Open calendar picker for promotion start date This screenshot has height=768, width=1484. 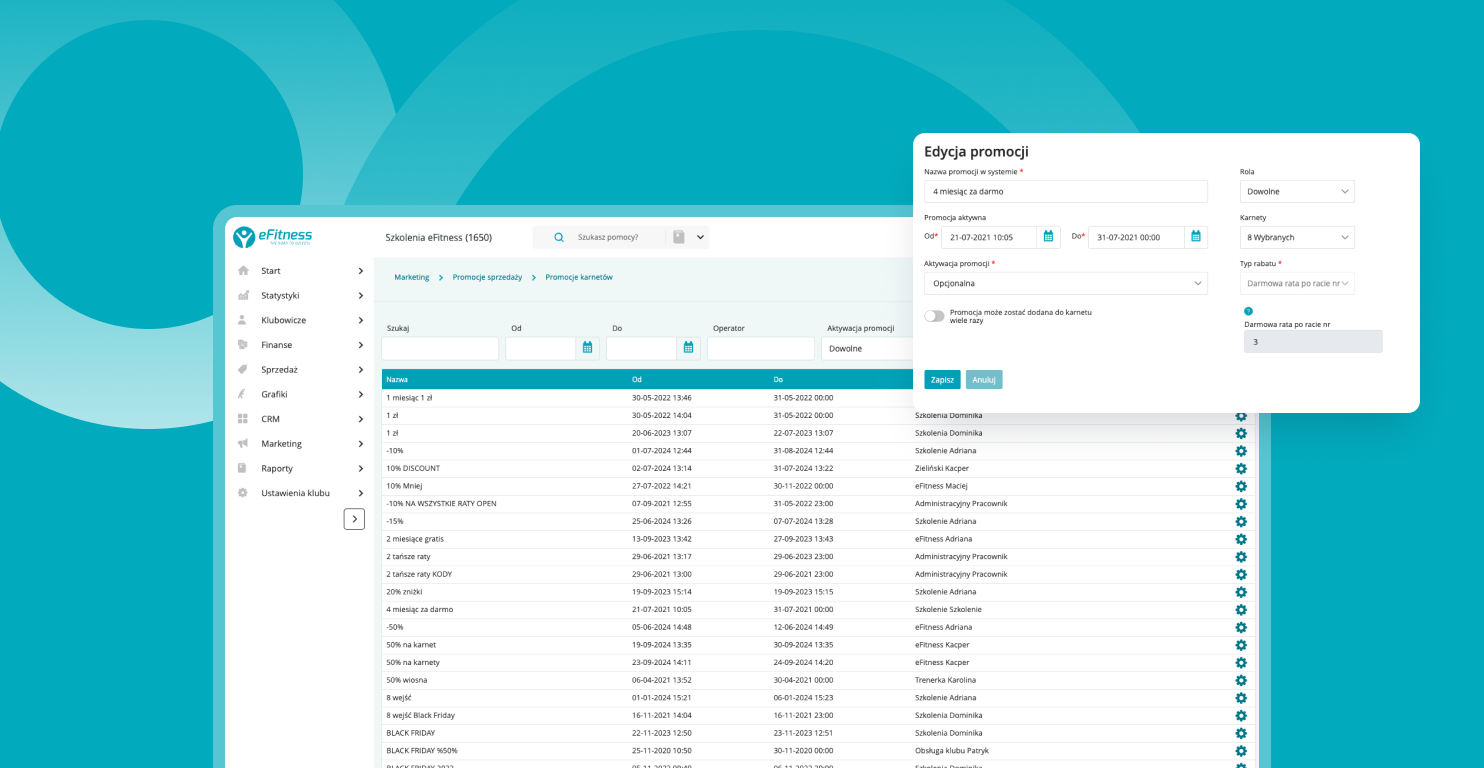pos(1048,237)
